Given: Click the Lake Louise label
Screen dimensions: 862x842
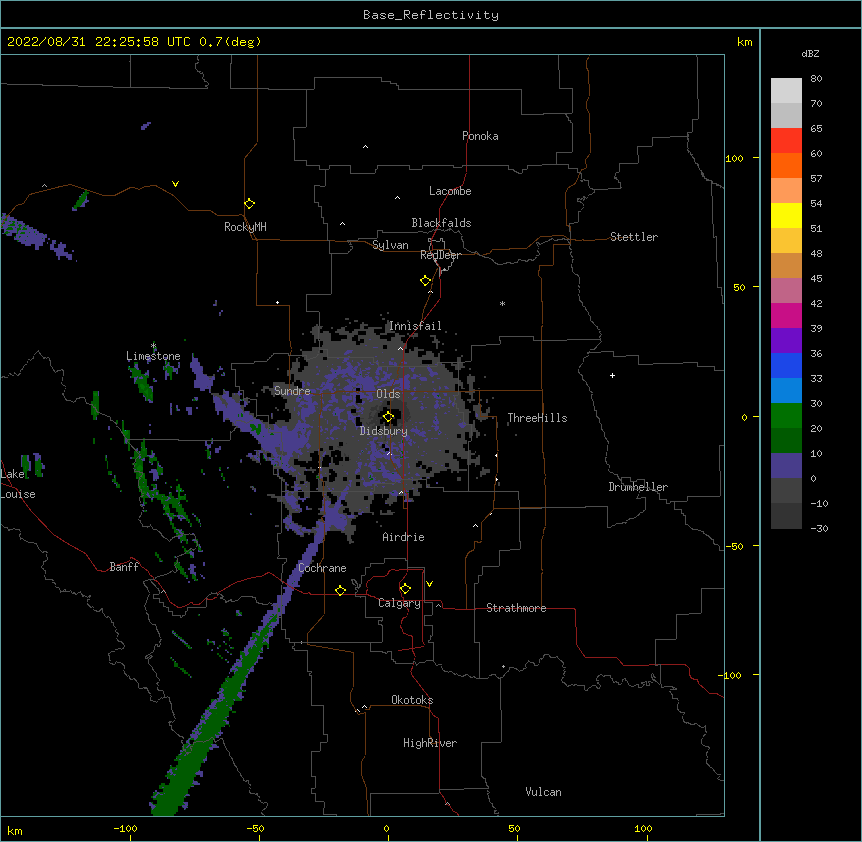Looking at the screenshot, I should [18, 484].
